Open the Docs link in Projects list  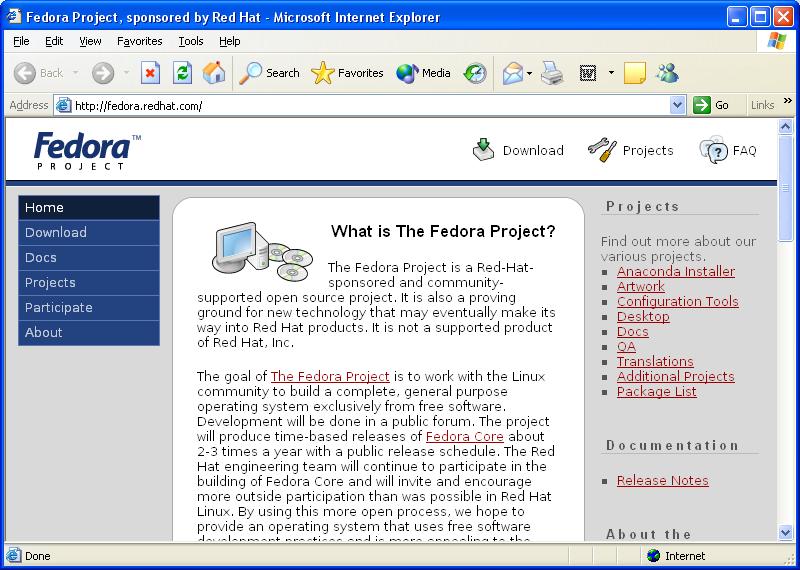pos(633,332)
